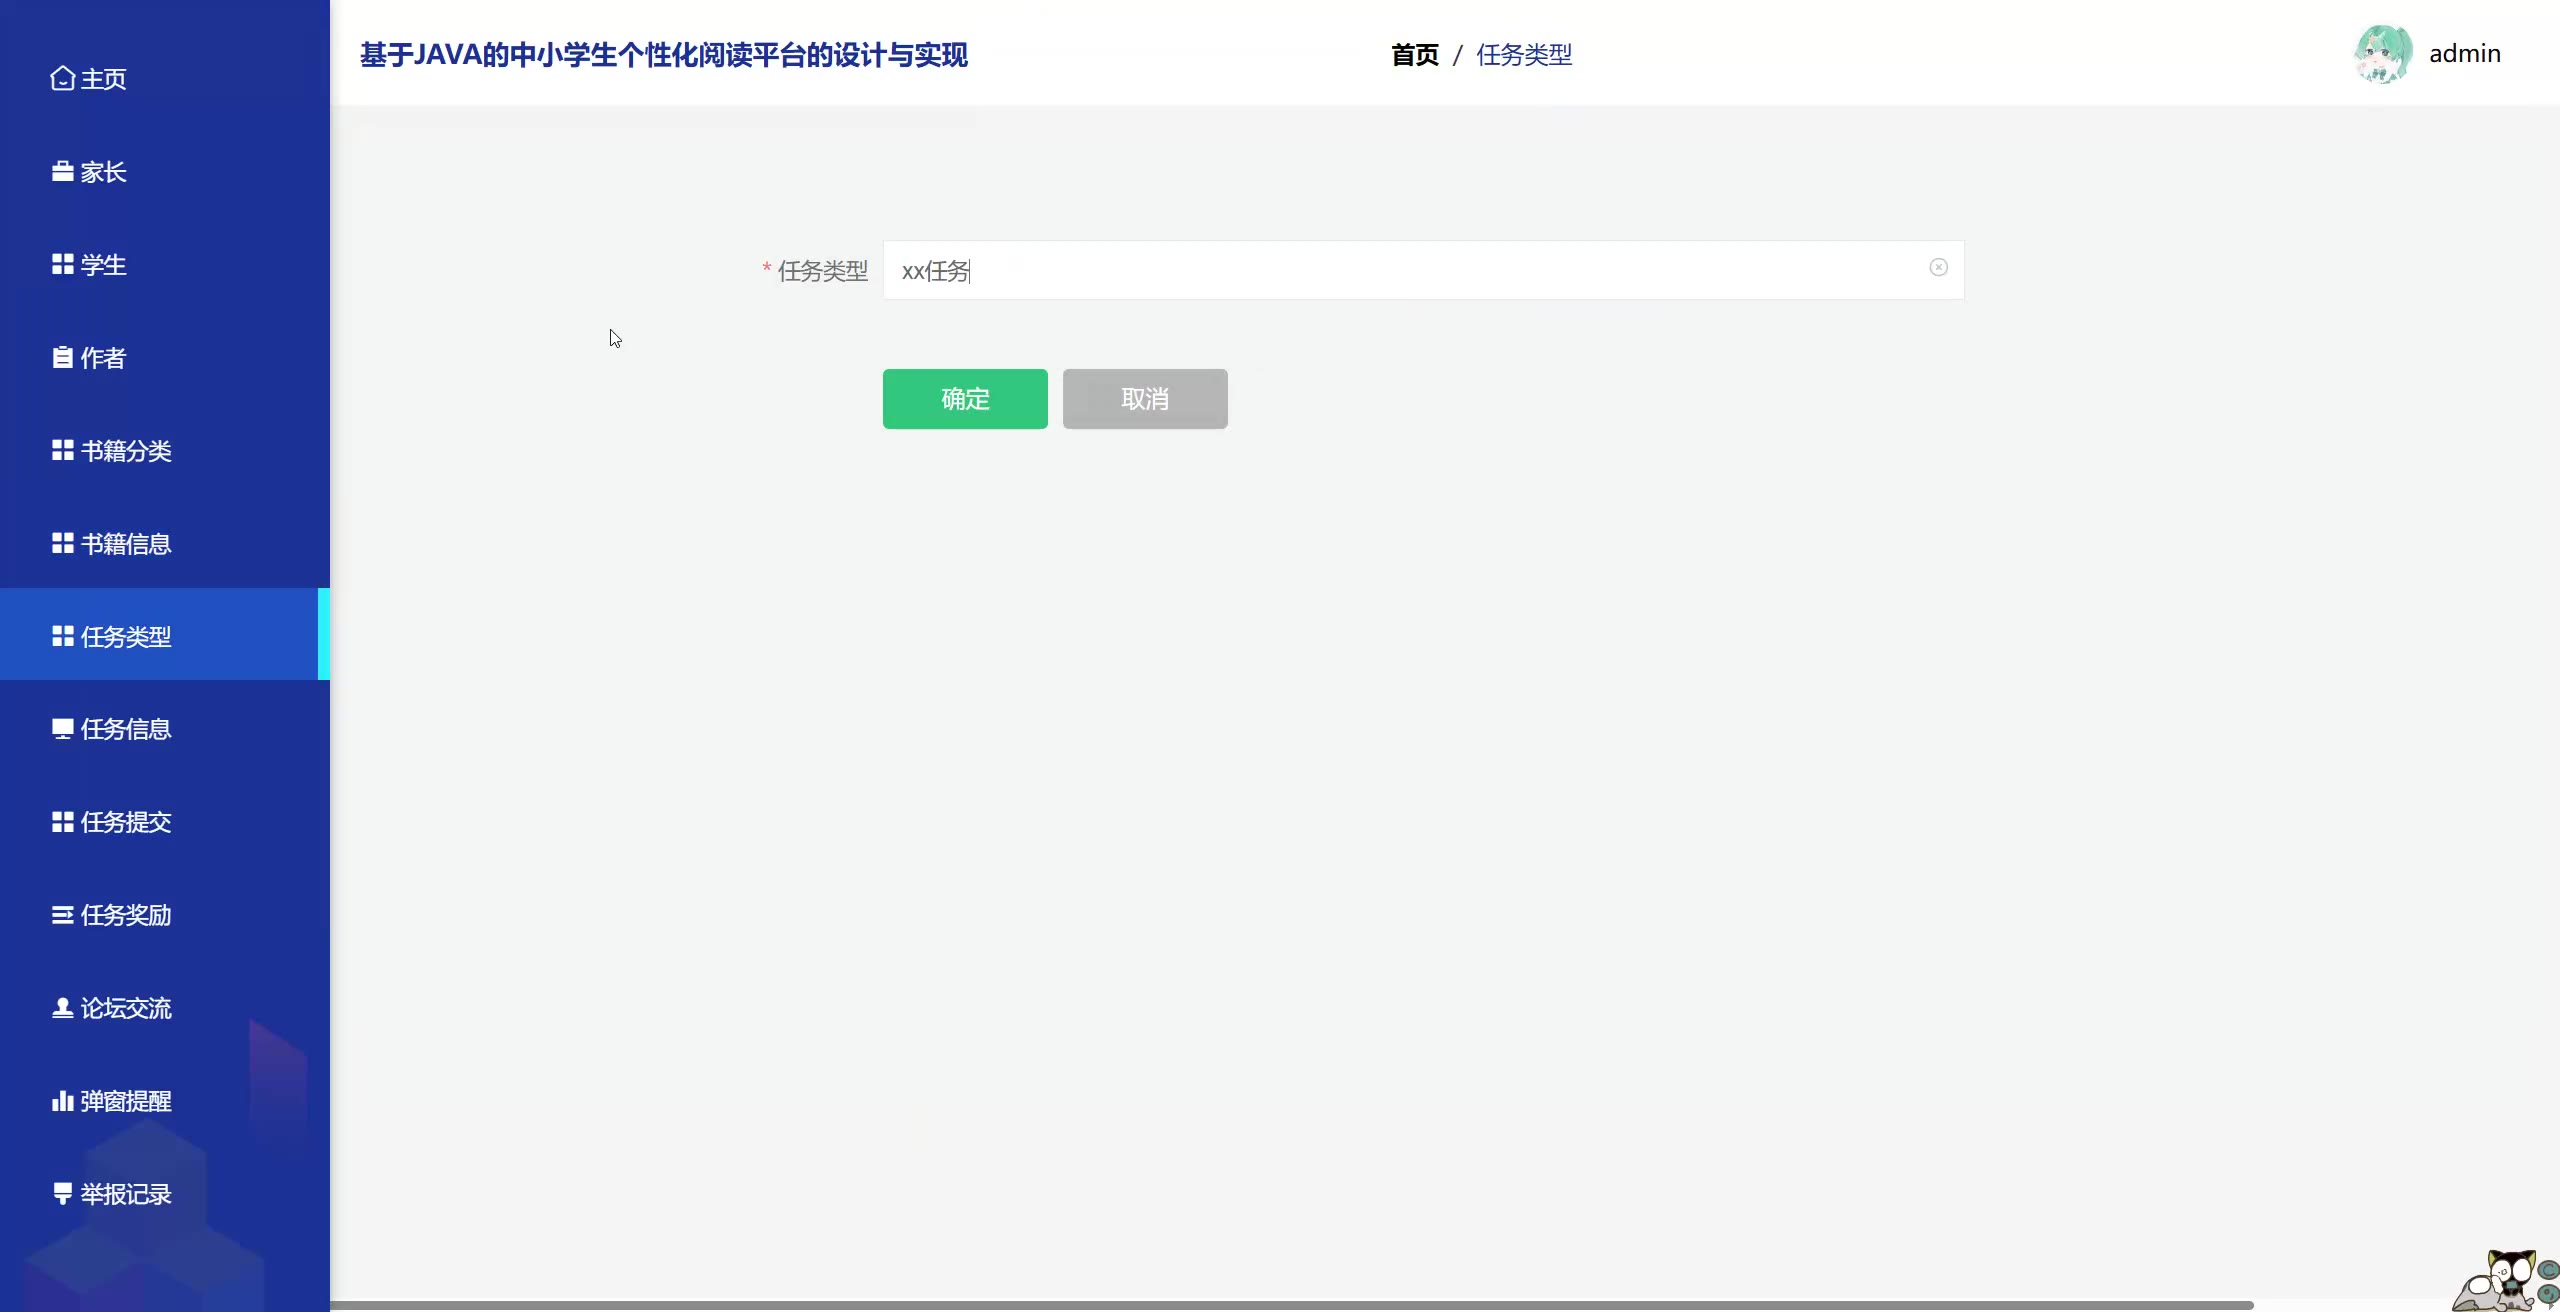Click into the 任务类型 text field

click(1400, 270)
